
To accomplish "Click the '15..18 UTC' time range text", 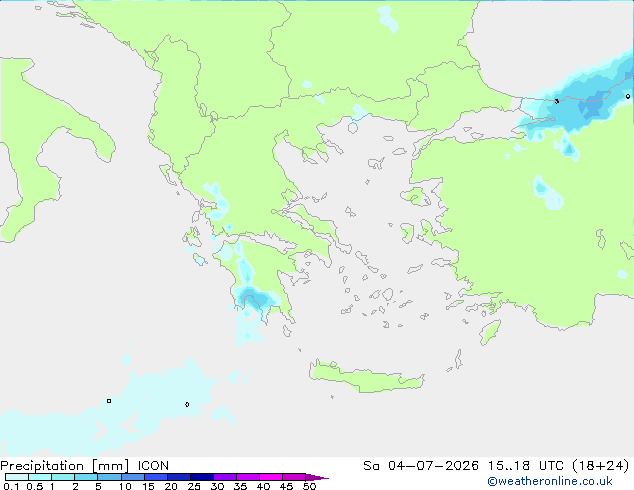I will [526, 466].
